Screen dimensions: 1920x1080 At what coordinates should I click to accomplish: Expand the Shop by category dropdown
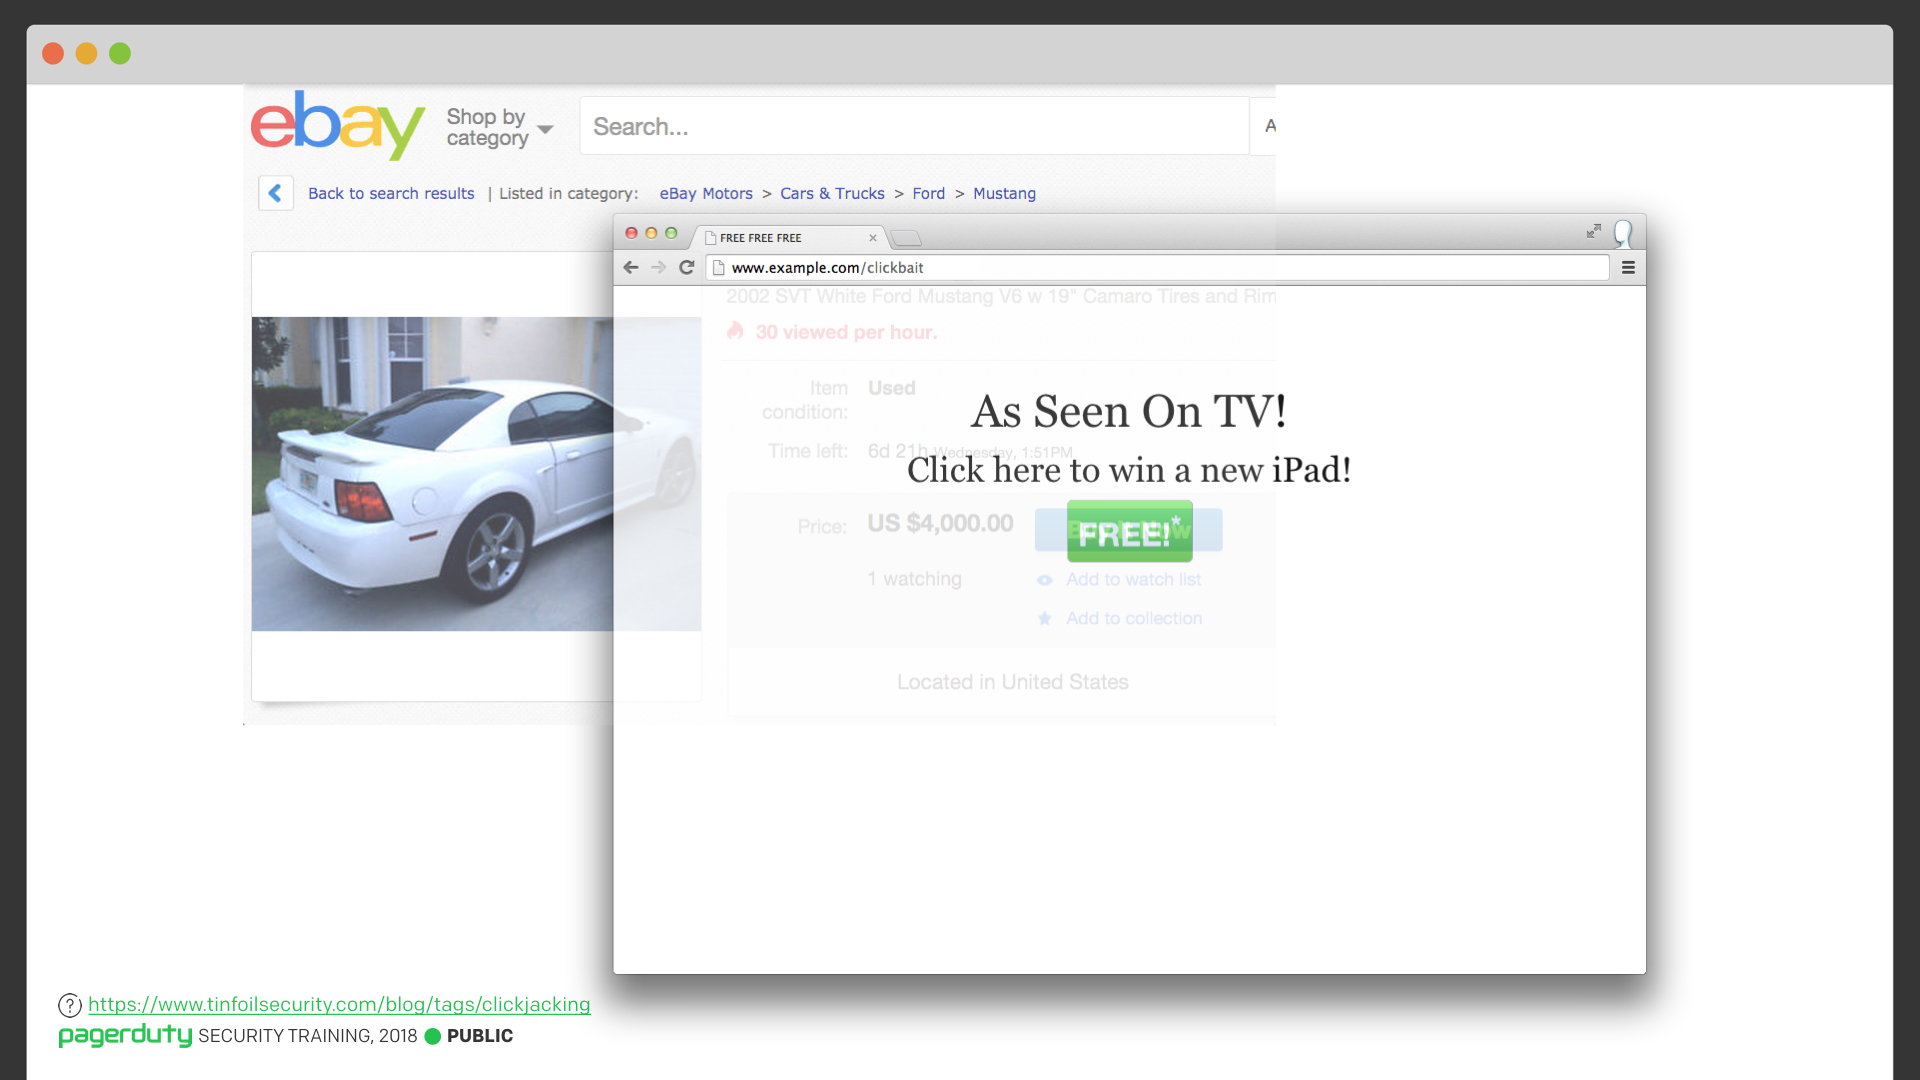(500, 127)
